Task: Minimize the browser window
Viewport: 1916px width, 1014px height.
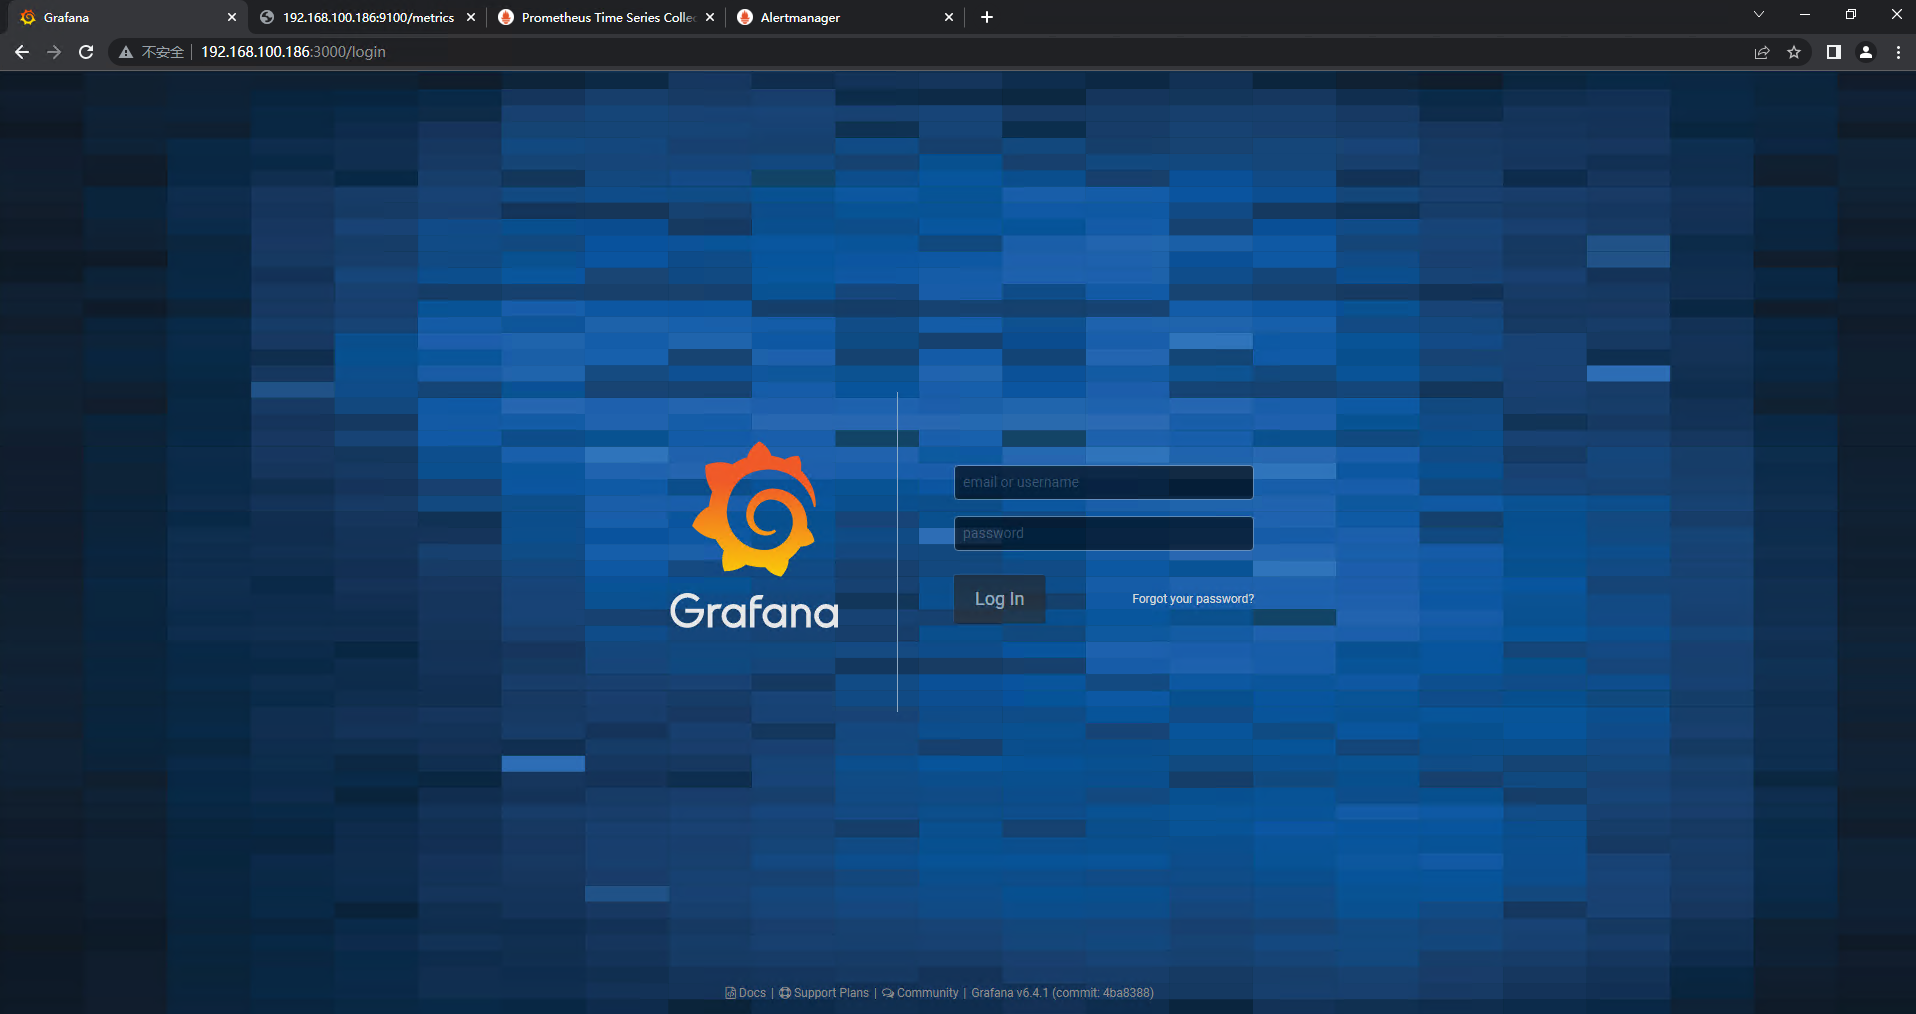Action: [1805, 14]
